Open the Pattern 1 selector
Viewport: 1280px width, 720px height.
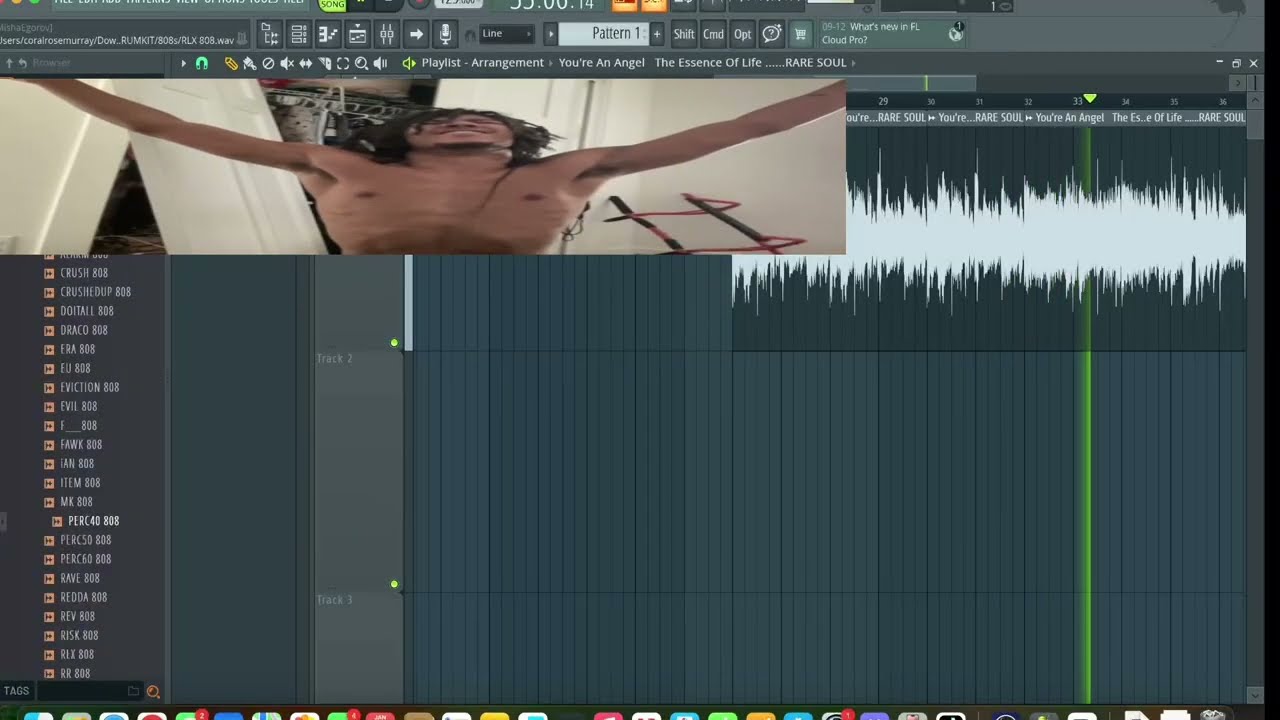coord(605,34)
